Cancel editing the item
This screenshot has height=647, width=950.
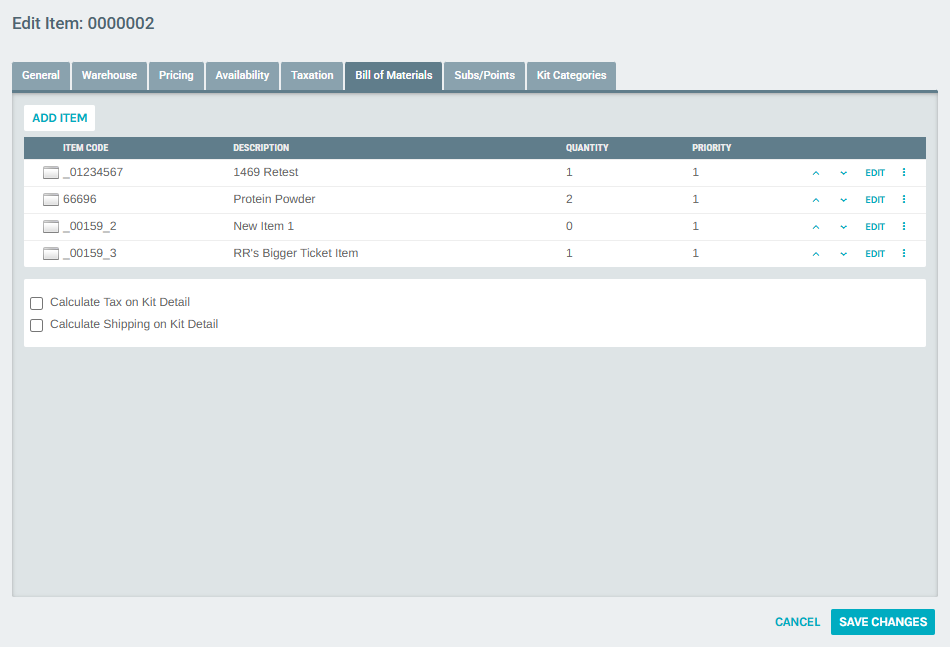(797, 621)
